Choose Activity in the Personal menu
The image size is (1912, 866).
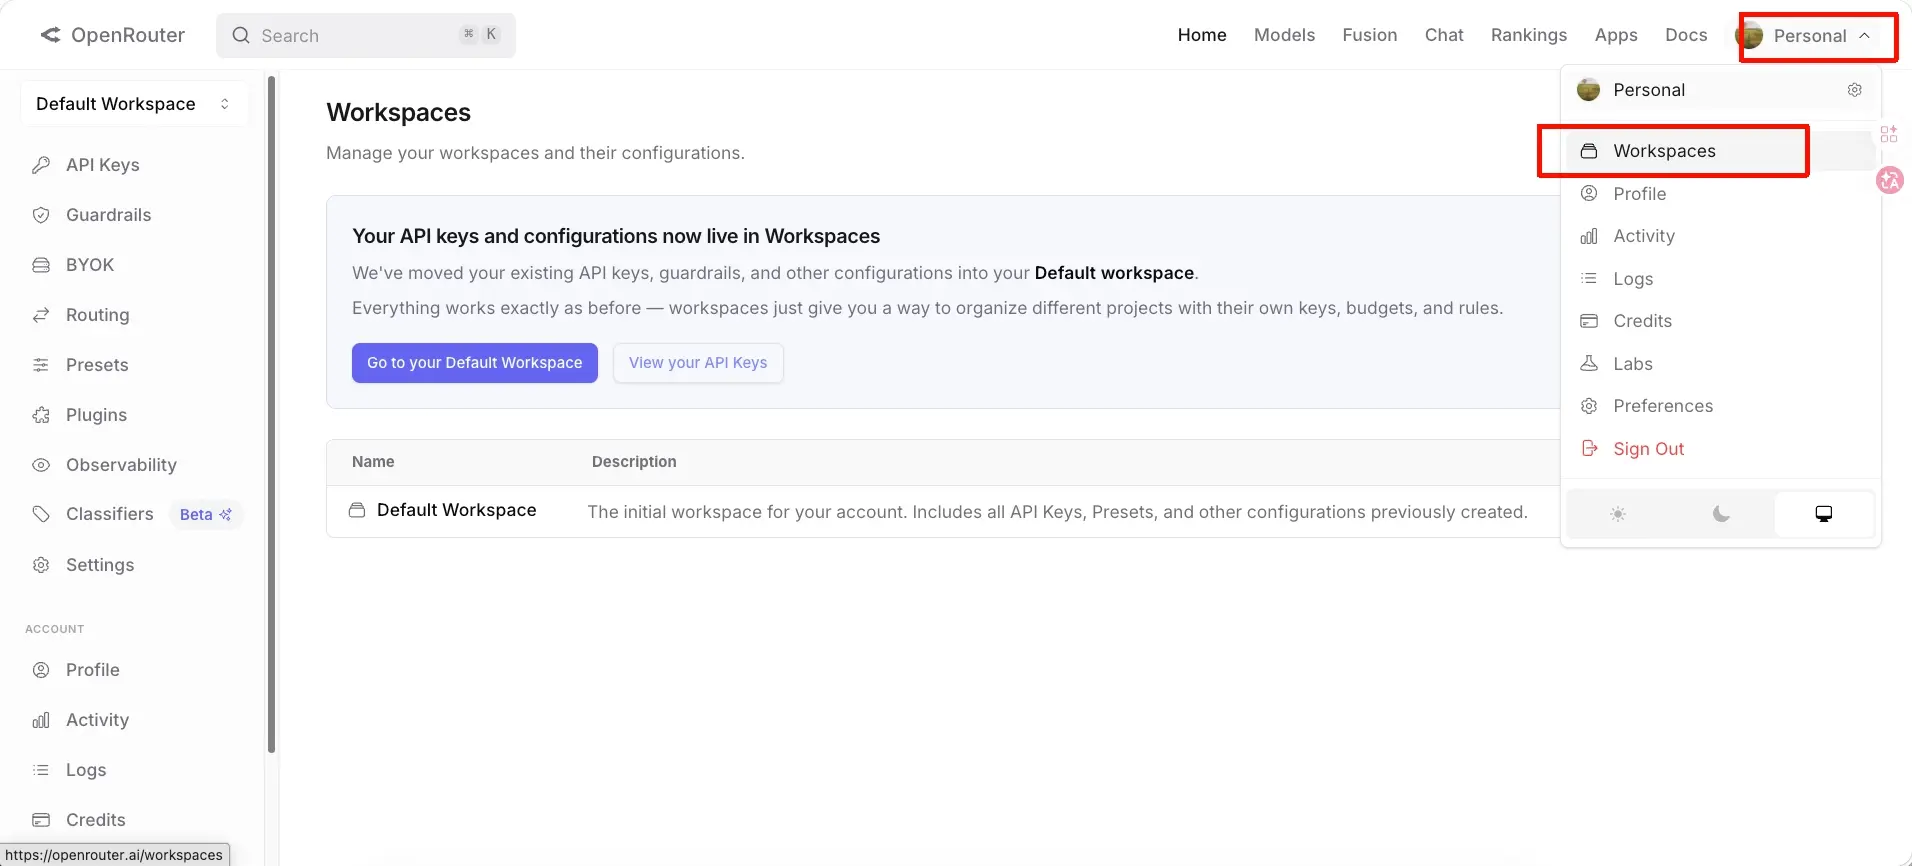[1720, 236]
